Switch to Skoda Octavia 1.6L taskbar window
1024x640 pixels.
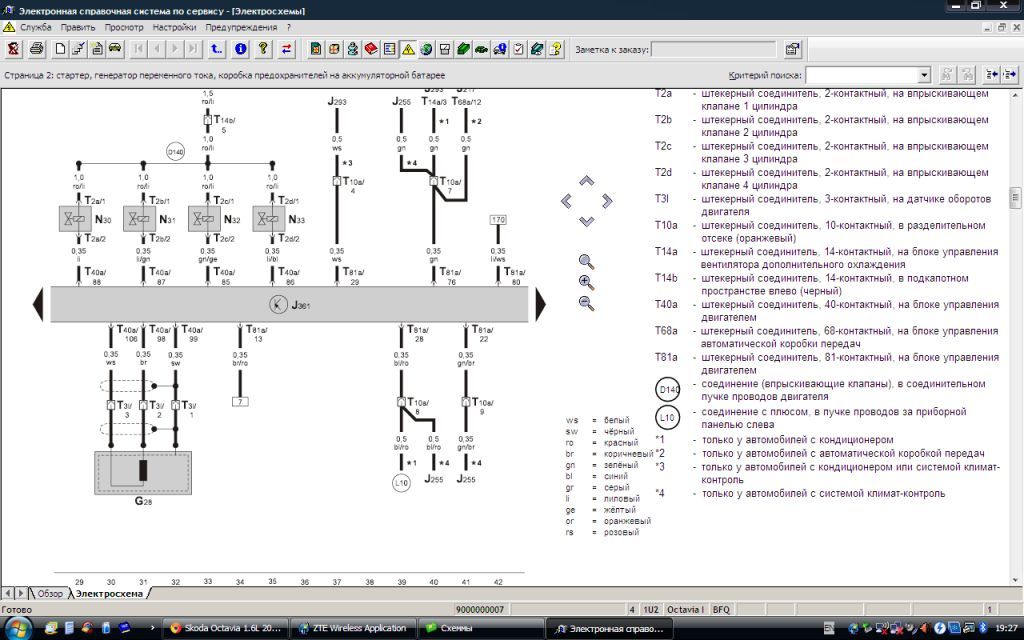pyautogui.click(x=225, y=628)
